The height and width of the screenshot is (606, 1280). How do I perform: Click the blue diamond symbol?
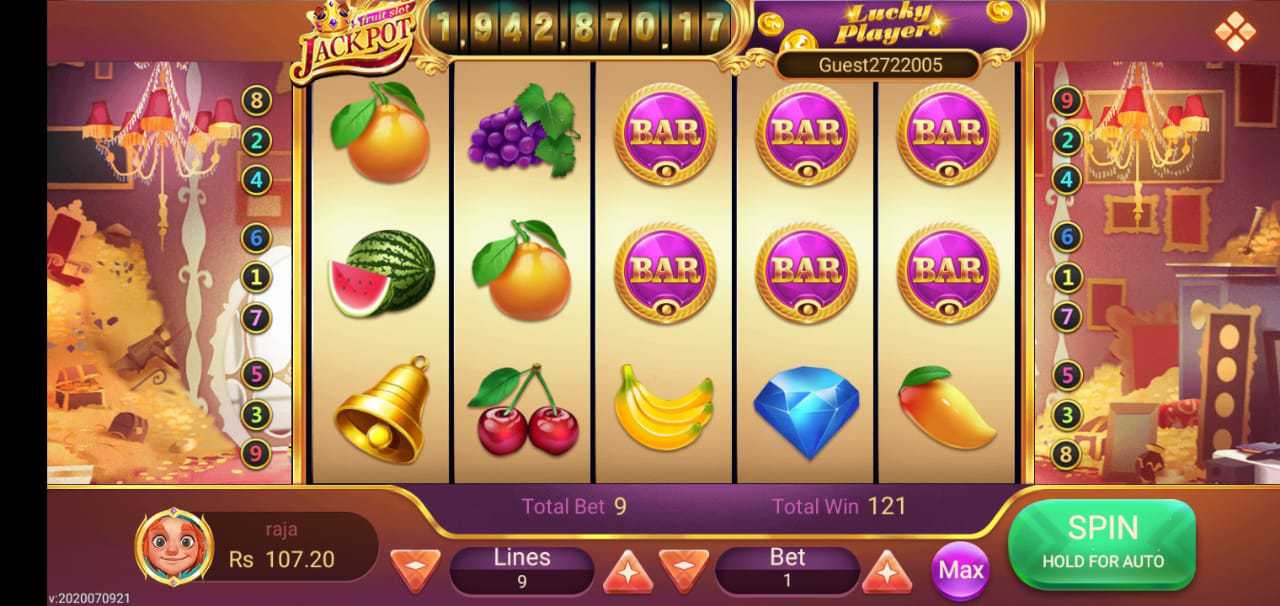tap(806, 413)
